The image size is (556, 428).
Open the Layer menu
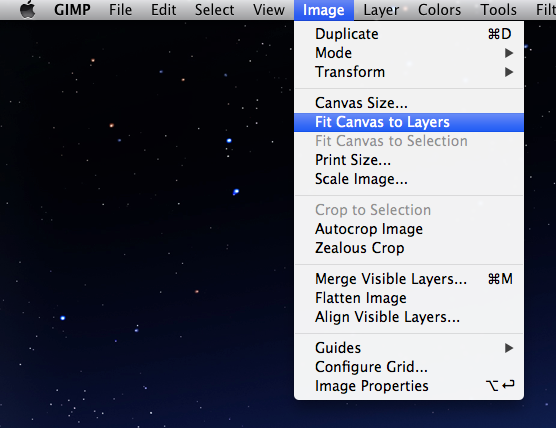pos(381,10)
